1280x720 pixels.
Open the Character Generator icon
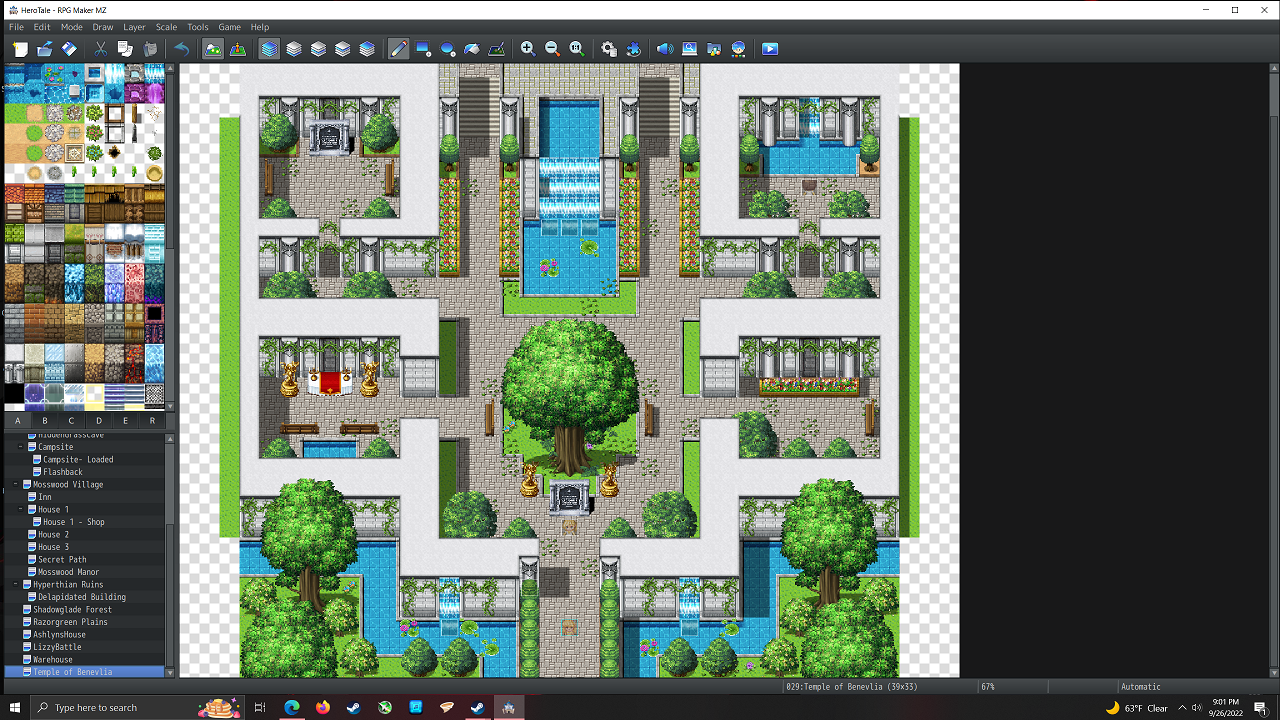pos(738,49)
